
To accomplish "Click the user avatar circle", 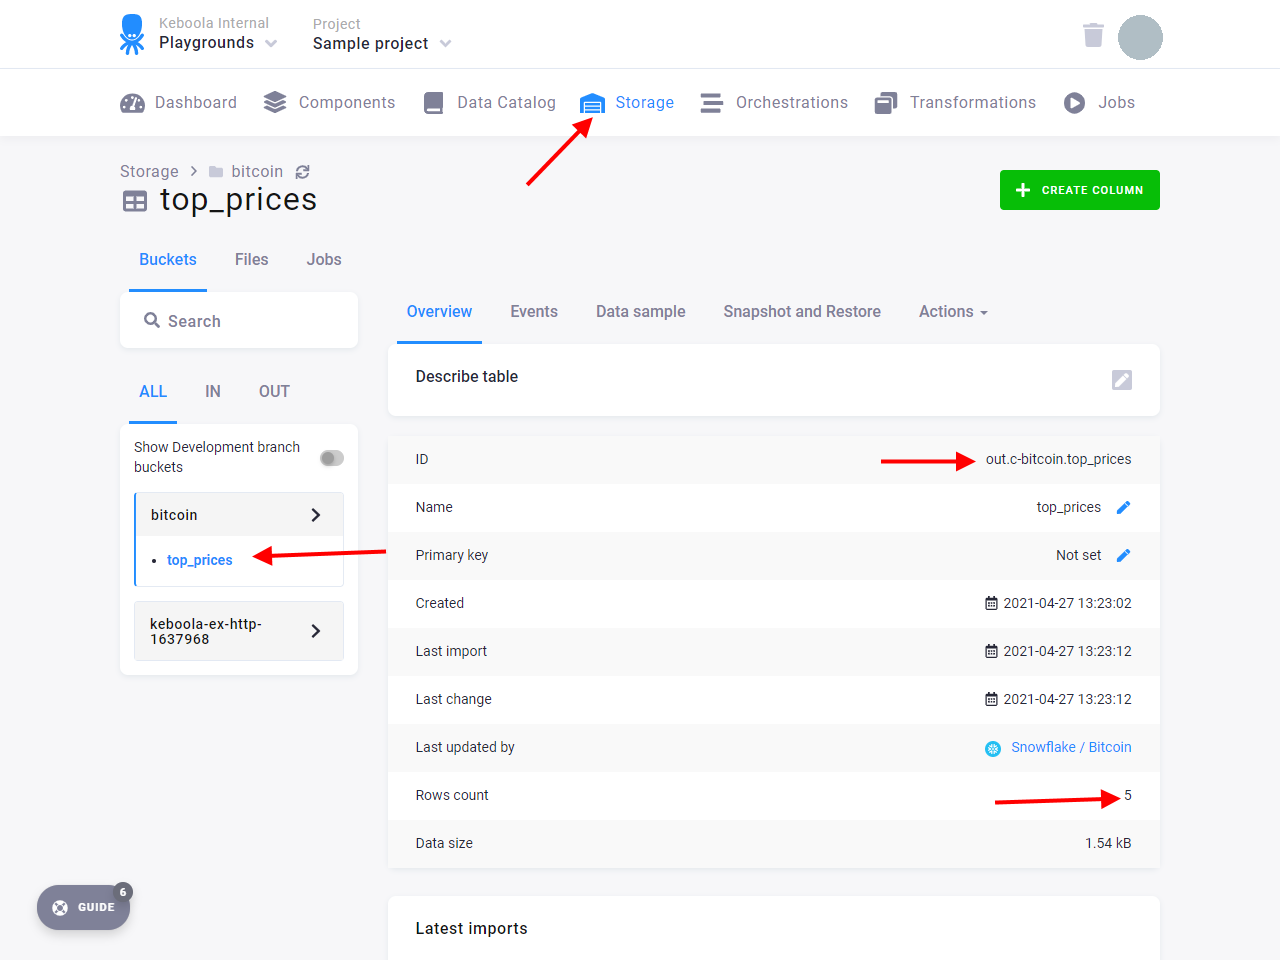I will 1140,37.
